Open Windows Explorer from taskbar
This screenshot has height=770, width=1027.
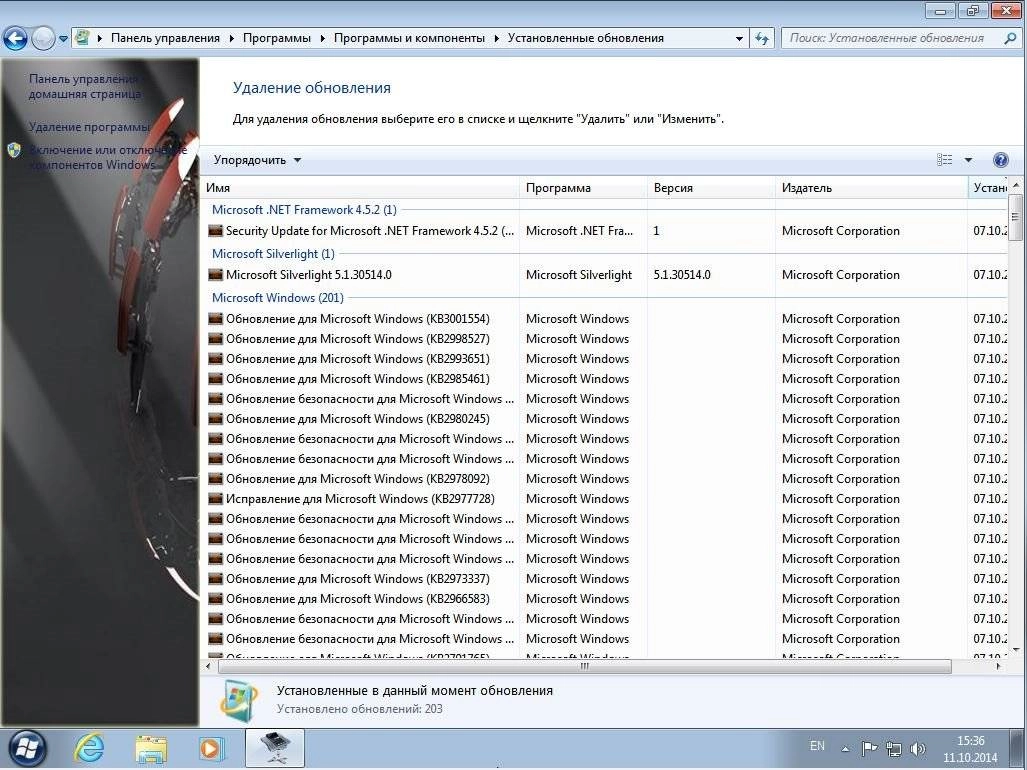tap(151, 748)
